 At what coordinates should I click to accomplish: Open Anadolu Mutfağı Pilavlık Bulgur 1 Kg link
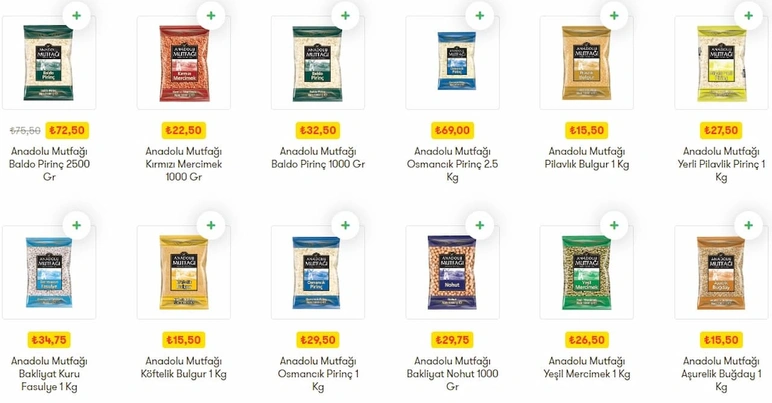coord(587,158)
